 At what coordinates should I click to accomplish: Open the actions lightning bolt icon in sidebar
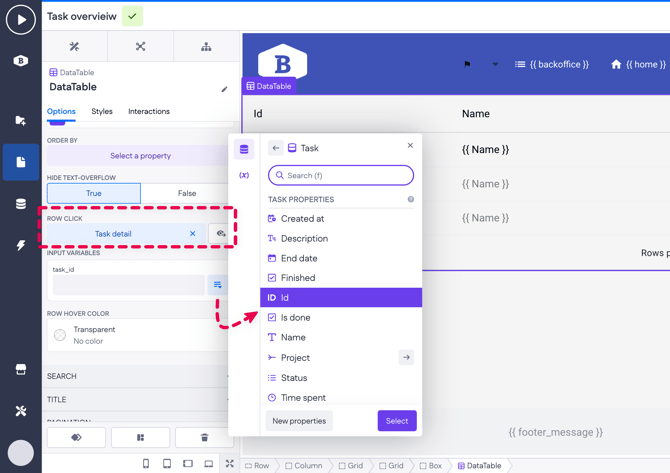(x=21, y=245)
